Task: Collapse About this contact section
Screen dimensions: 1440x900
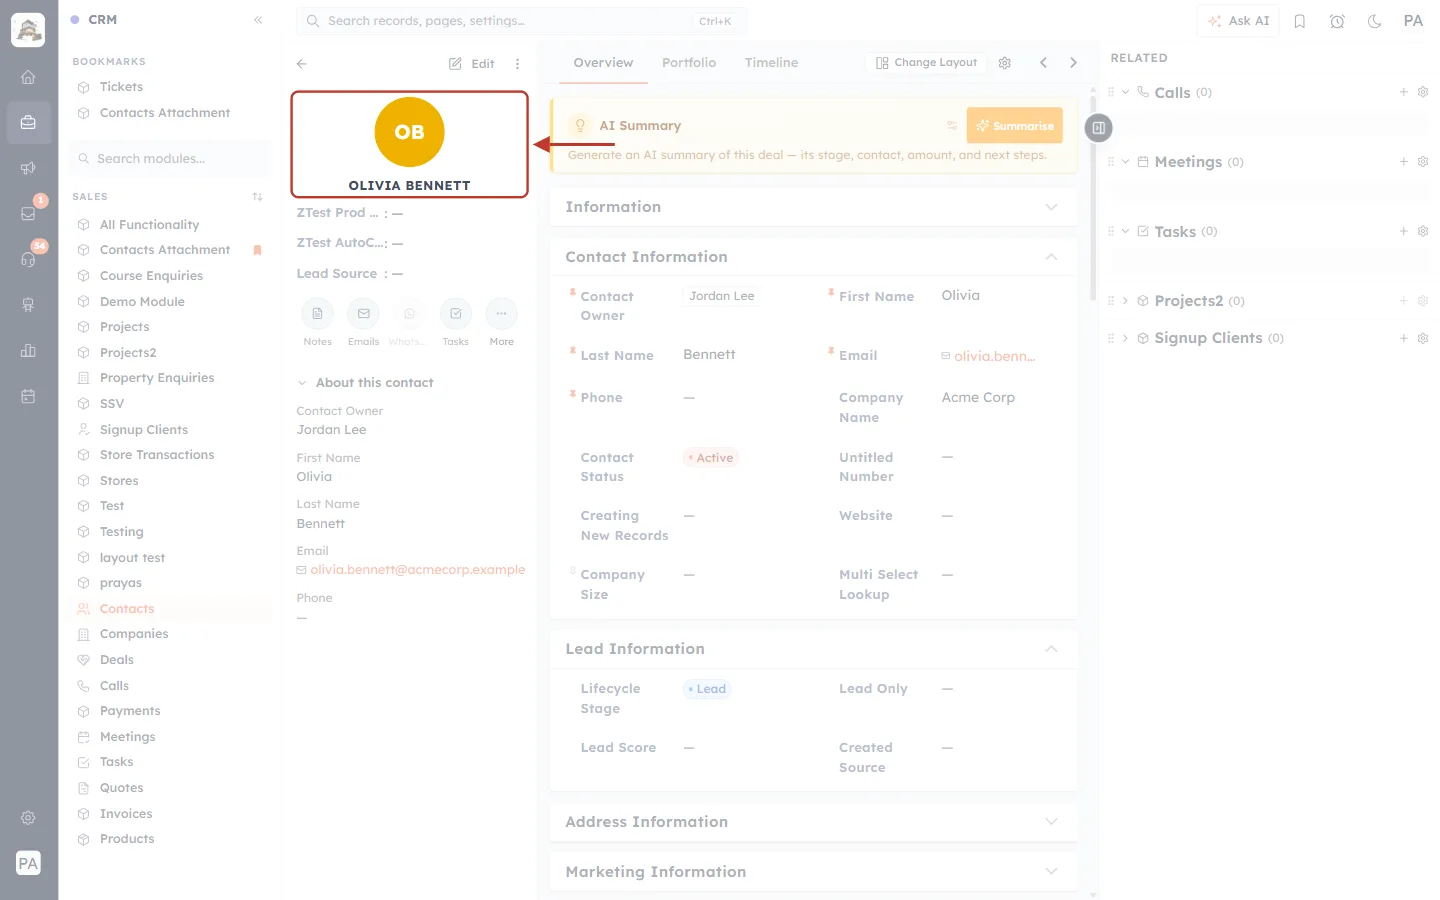Action: (x=302, y=383)
